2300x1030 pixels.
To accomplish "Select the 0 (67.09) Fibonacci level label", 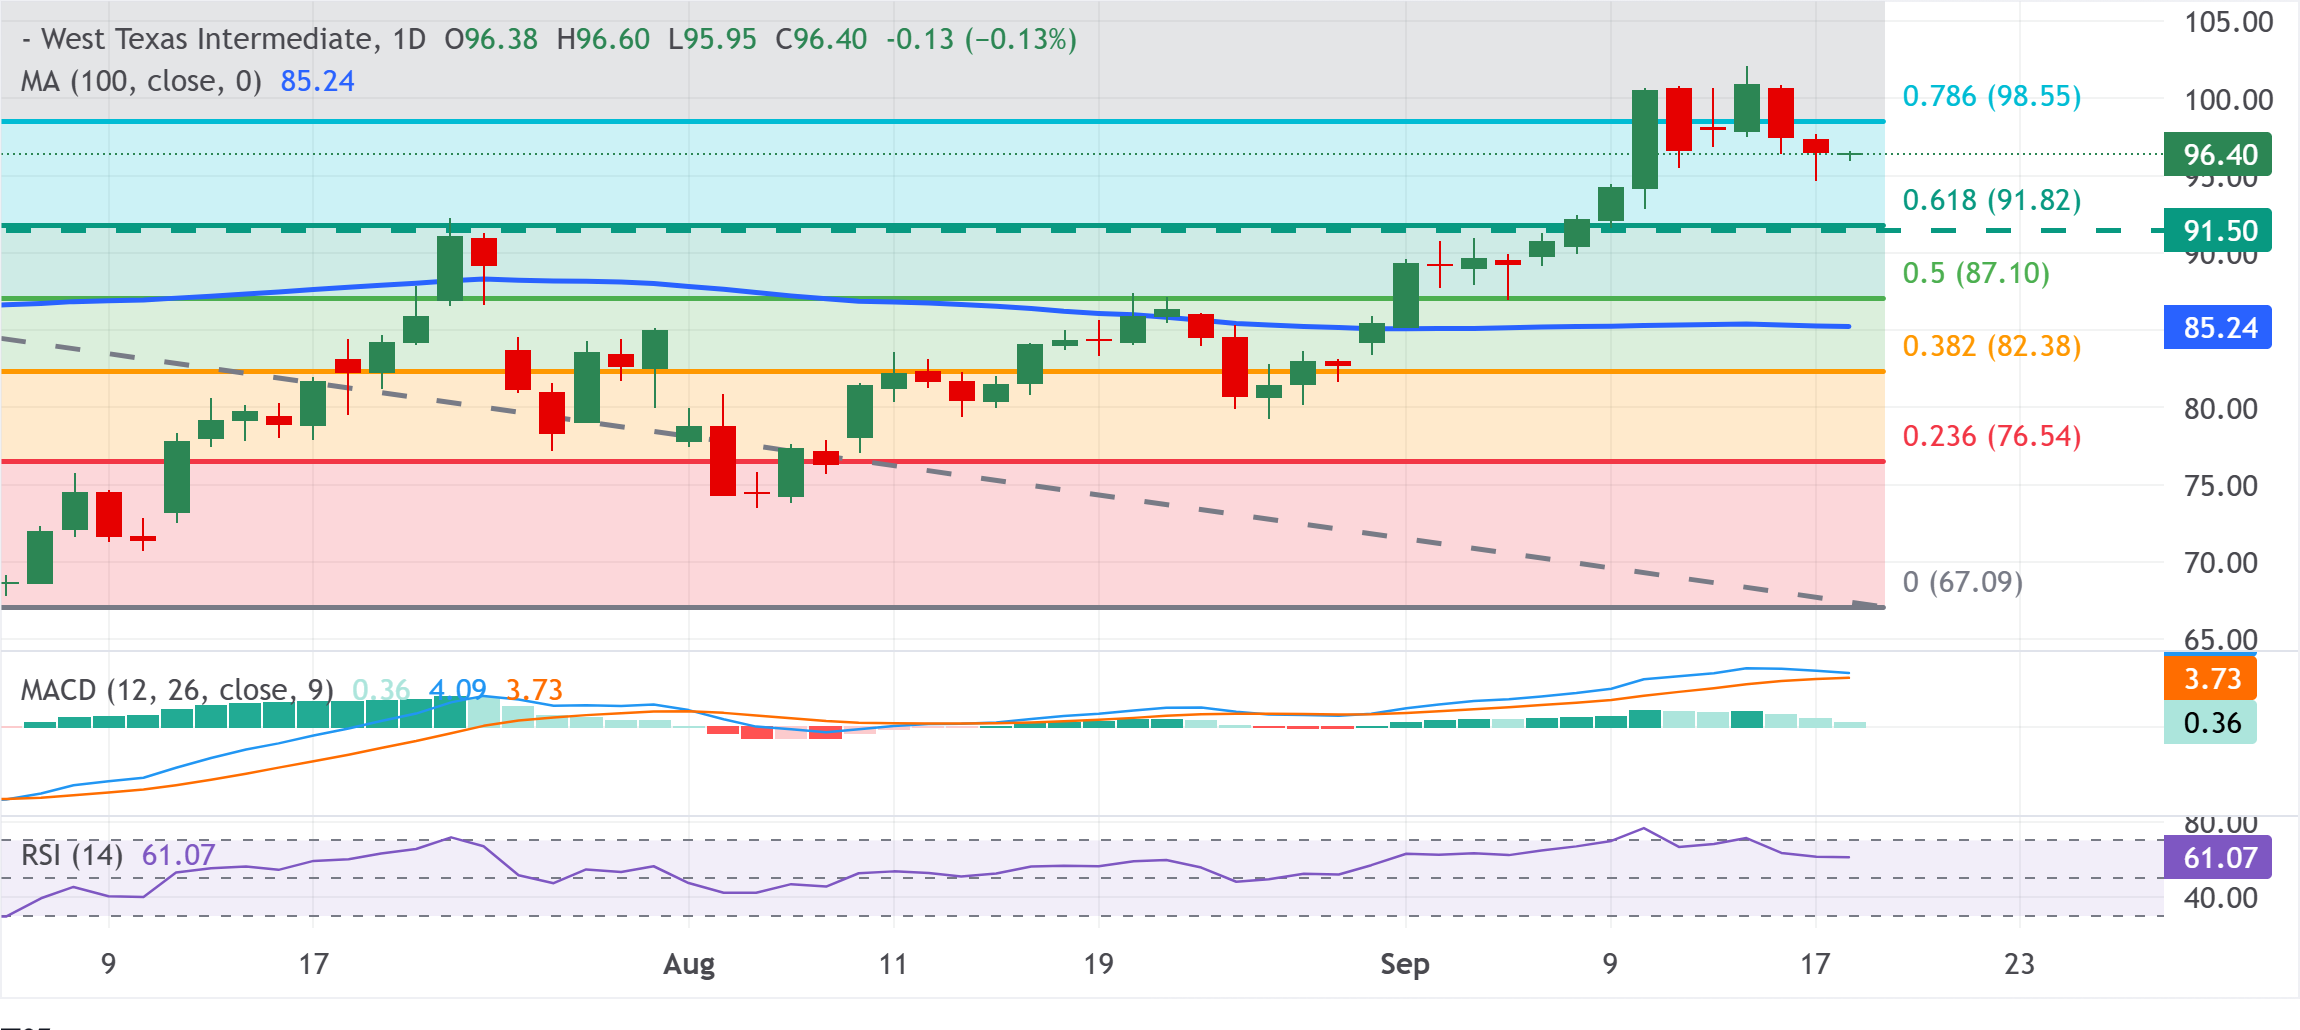I will (1963, 582).
